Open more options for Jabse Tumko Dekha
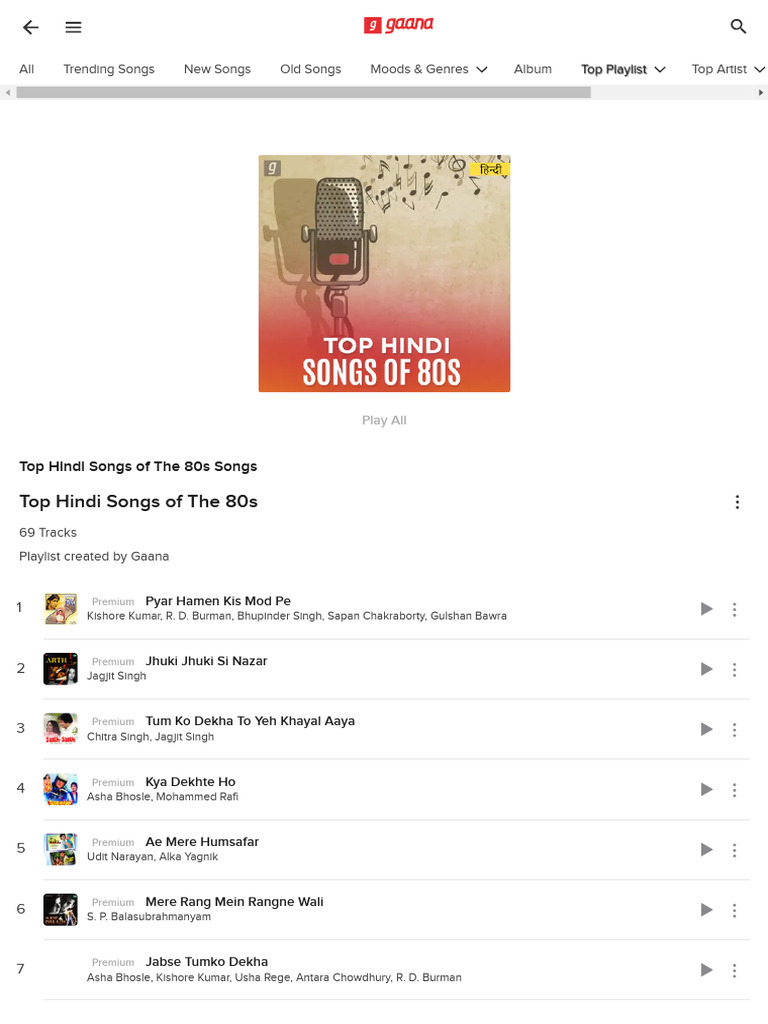The height and width of the screenshot is (1024, 768). tap(735, 970)
